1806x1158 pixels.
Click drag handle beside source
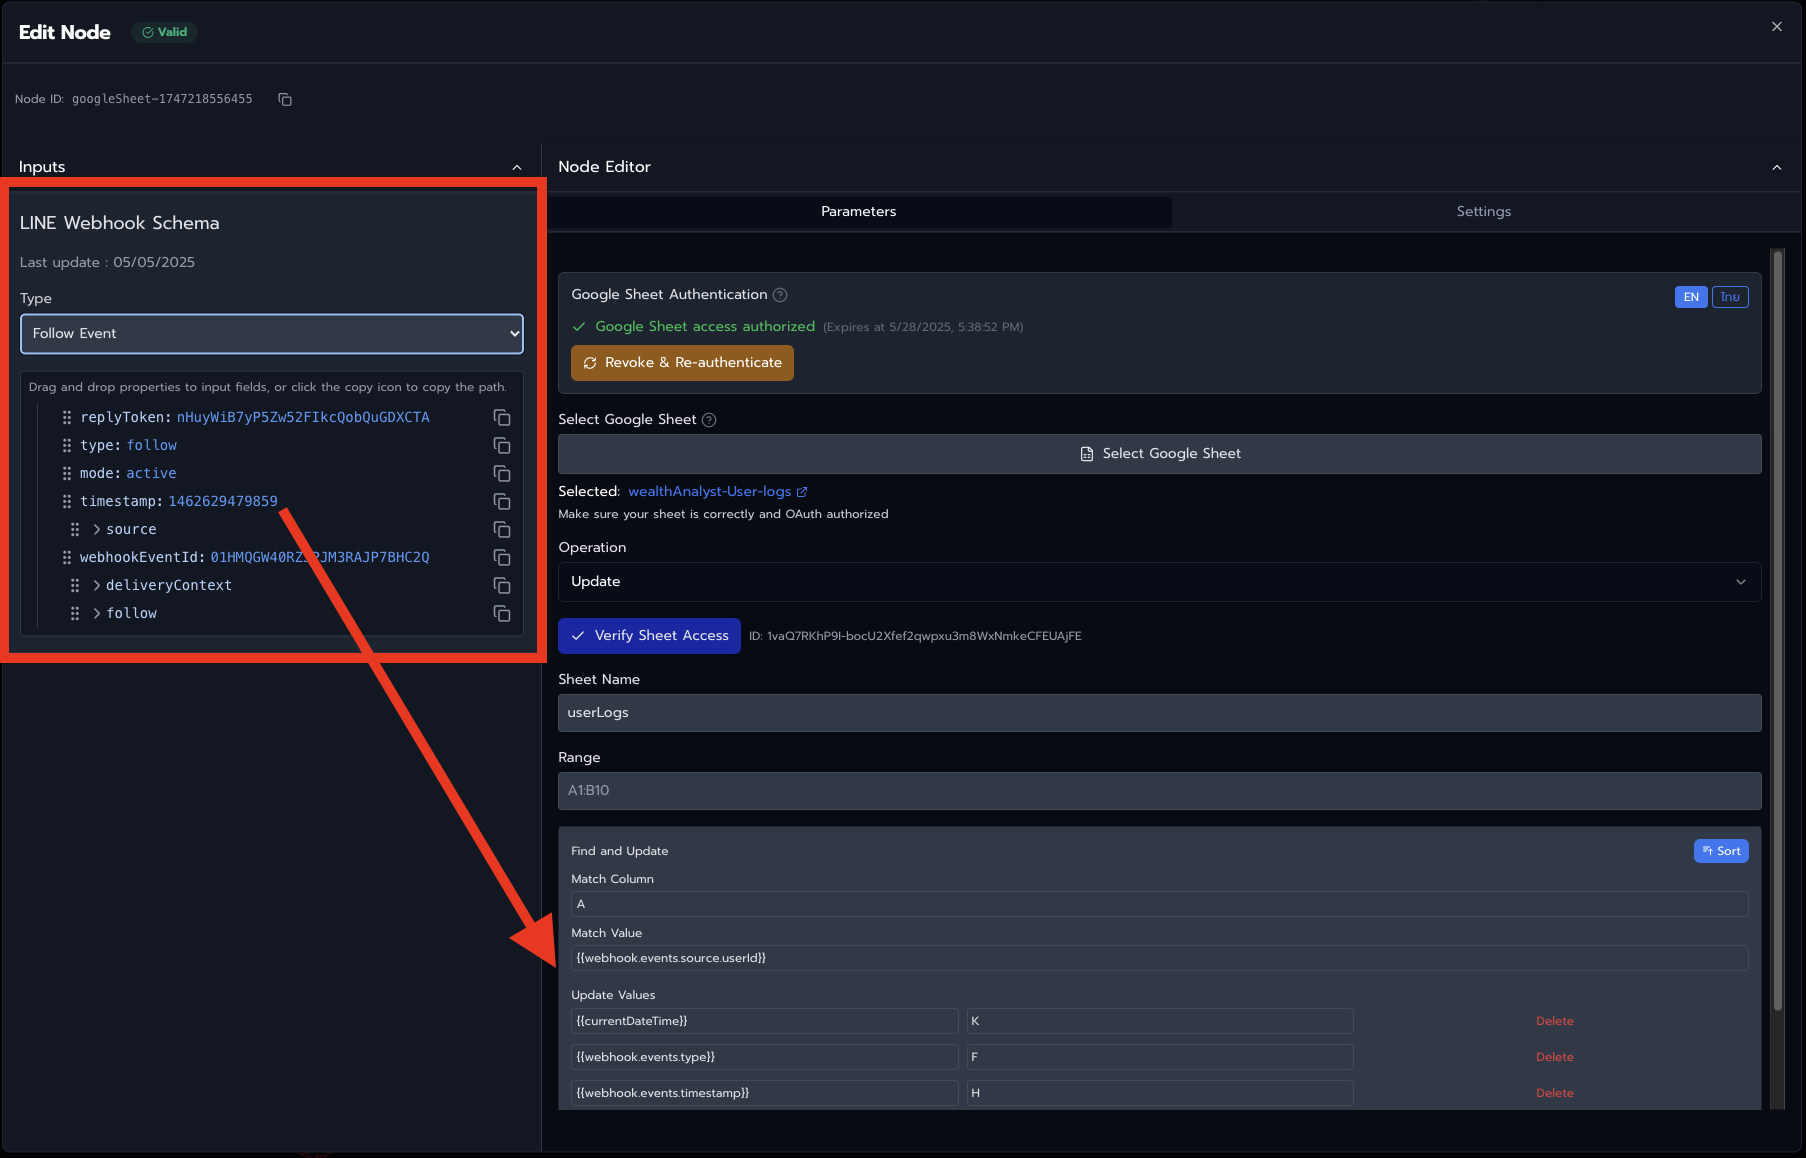point(75,530)
